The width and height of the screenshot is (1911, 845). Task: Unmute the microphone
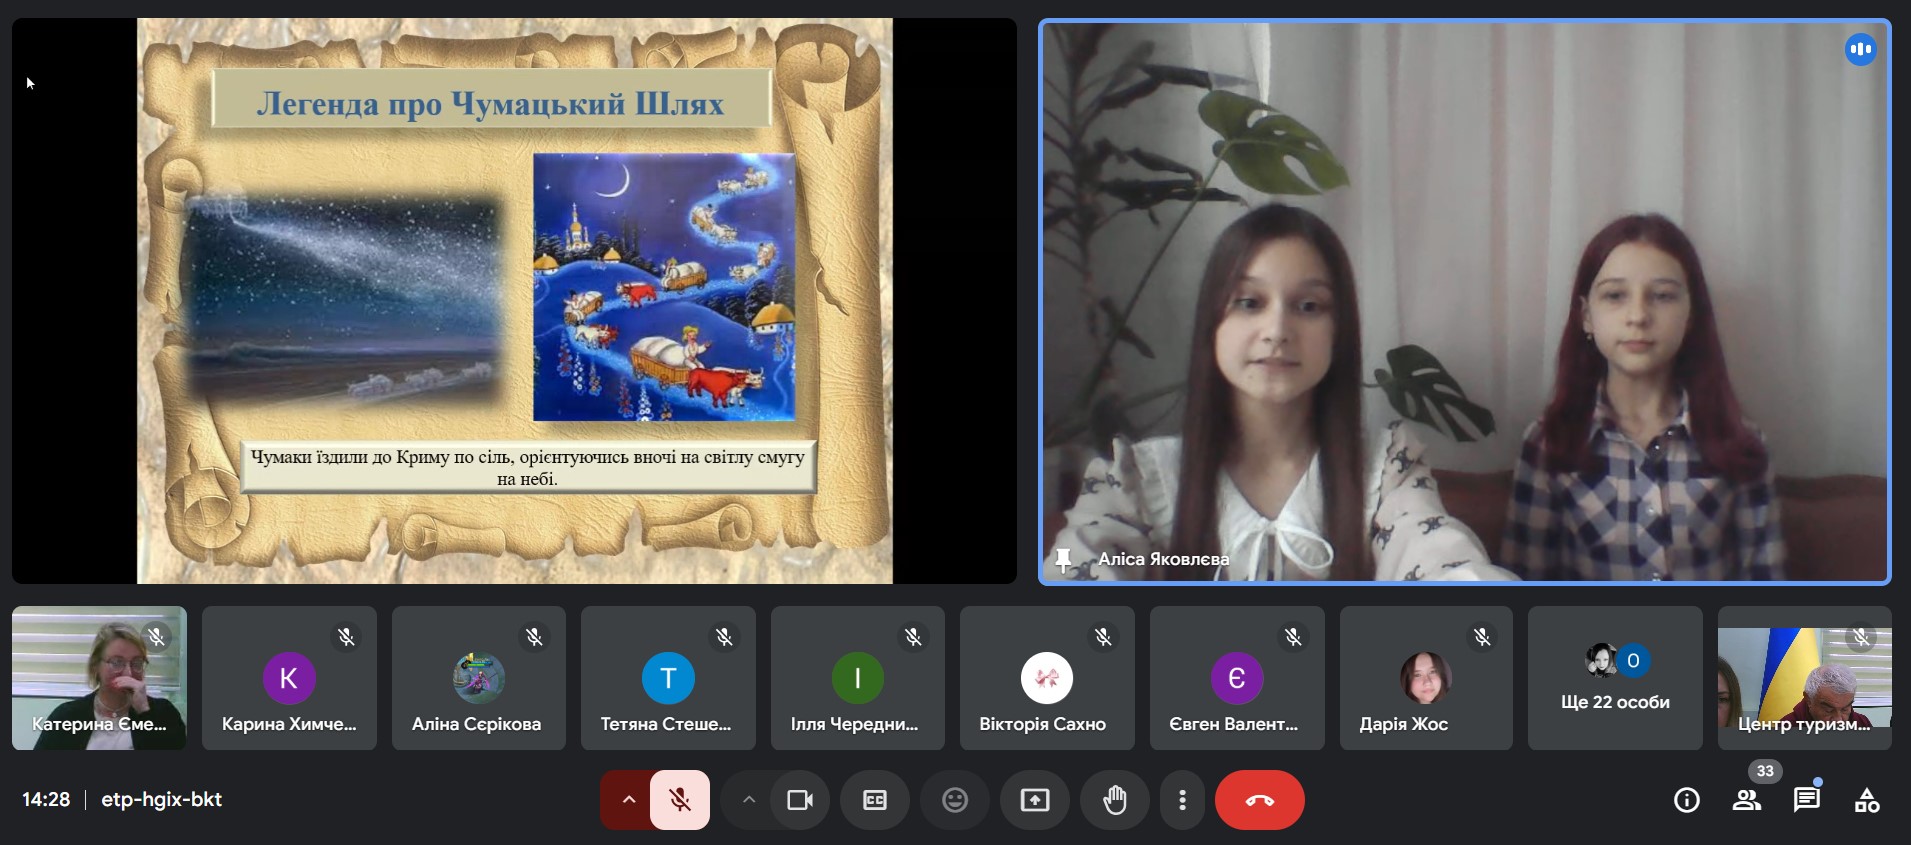pyautogui.click(x=680, y=800)
